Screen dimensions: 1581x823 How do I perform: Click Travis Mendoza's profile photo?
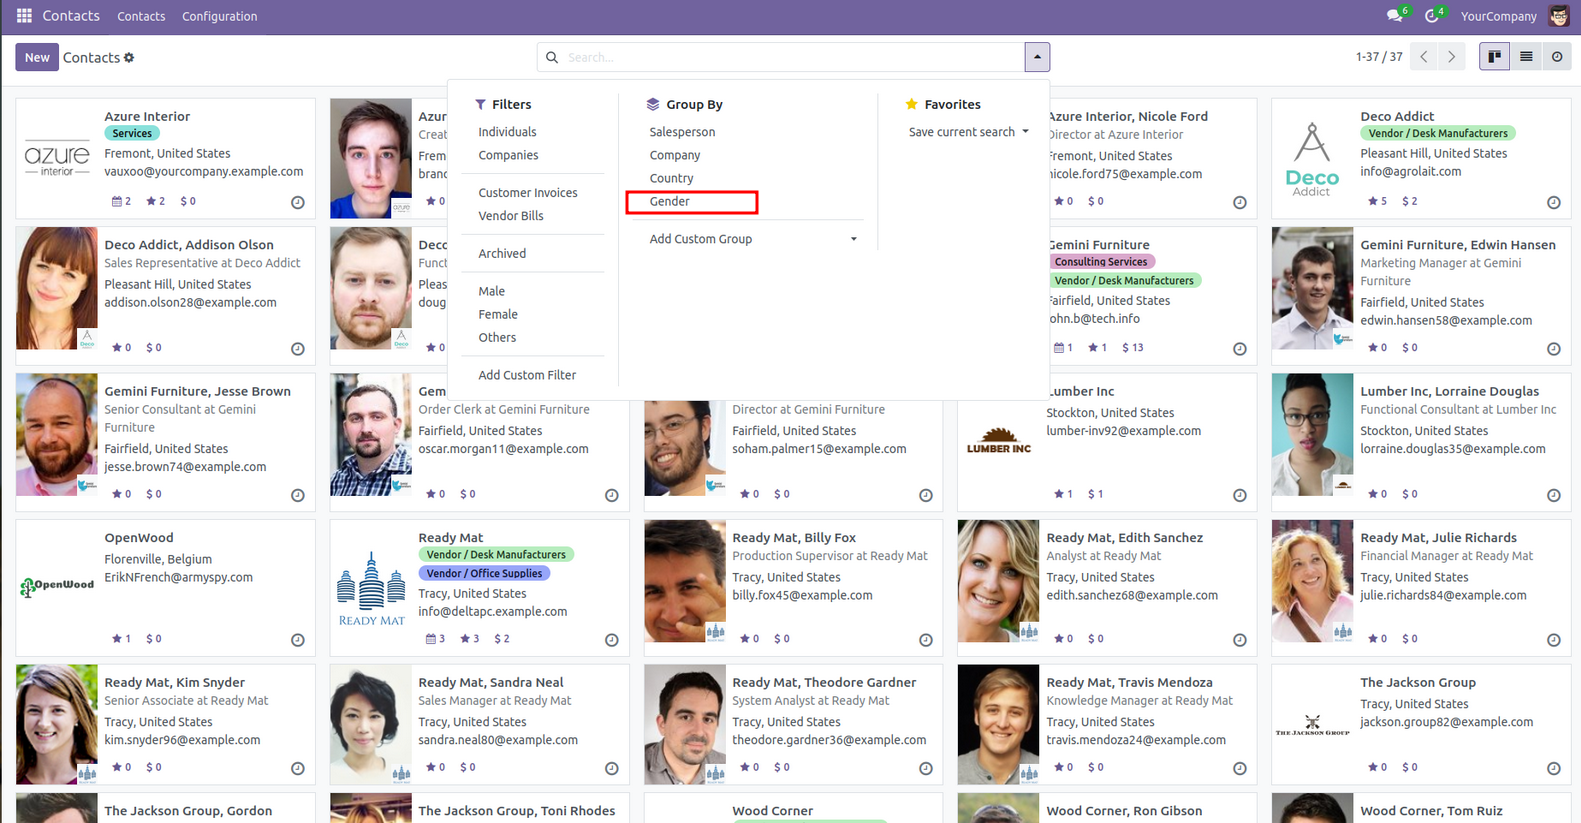998,724
